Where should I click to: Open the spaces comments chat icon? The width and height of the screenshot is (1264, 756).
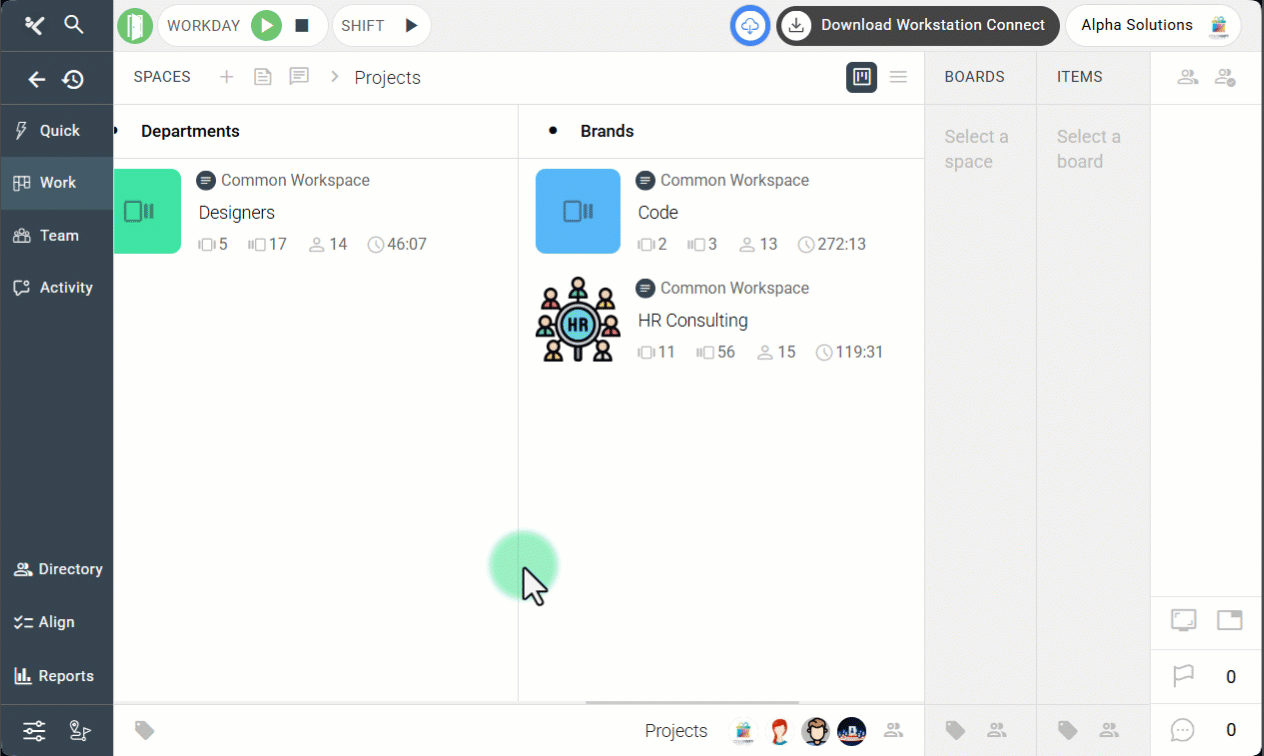click(x=299, y=77)
